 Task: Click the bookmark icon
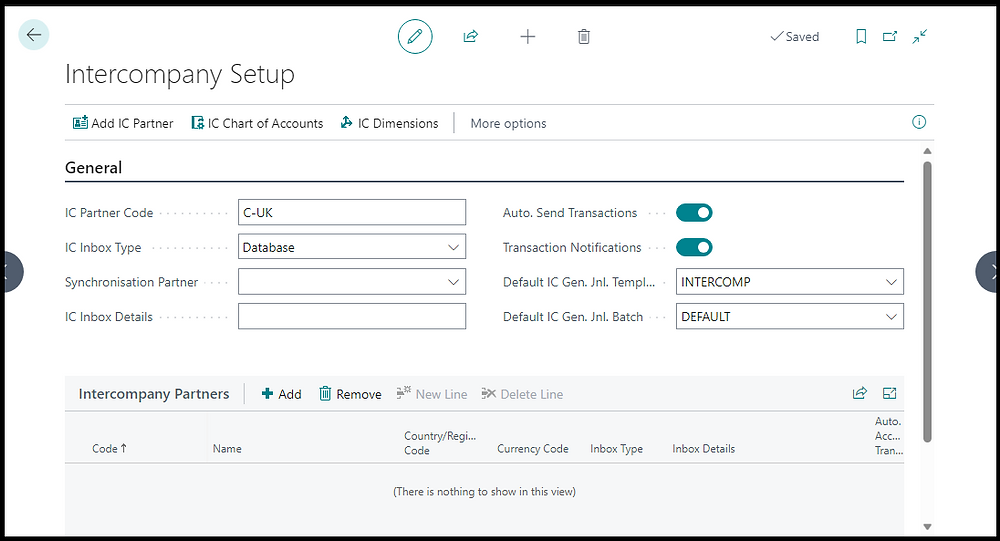click(861, 37)
